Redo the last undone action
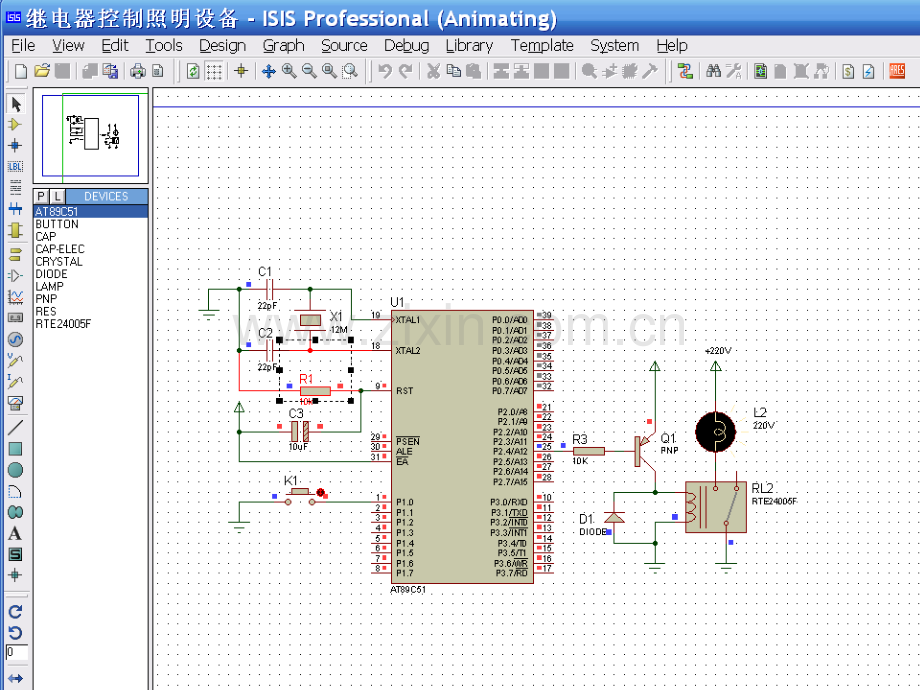Viewport: 920px width, 690px height. (x=405, y=71)
